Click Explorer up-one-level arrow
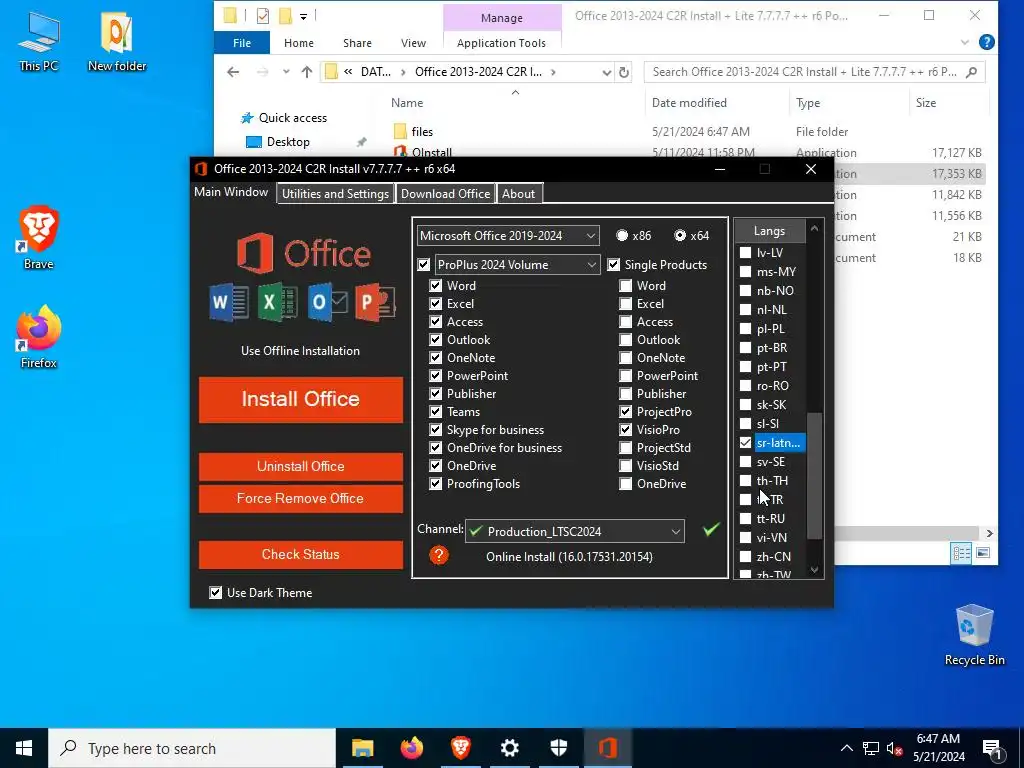Screen dimensions: 1024x768 tap(306, 72)
